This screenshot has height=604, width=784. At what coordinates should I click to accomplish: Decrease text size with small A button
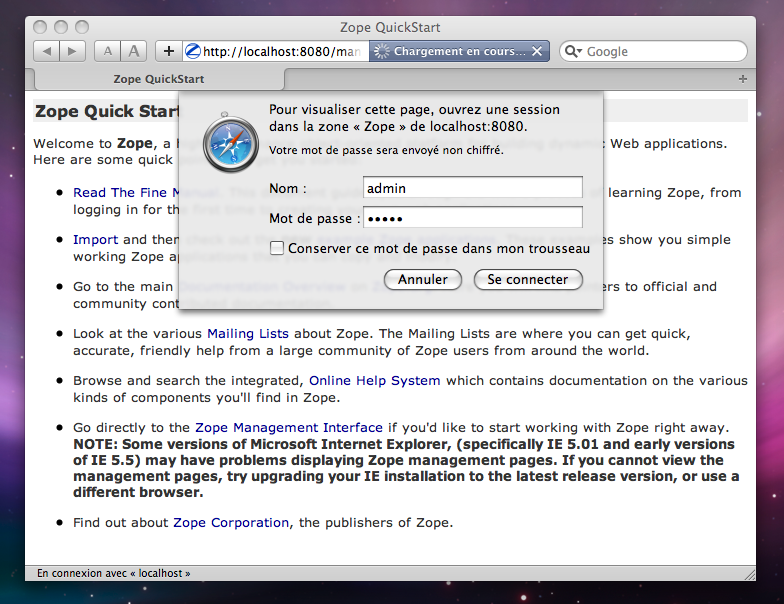[108, 51]
